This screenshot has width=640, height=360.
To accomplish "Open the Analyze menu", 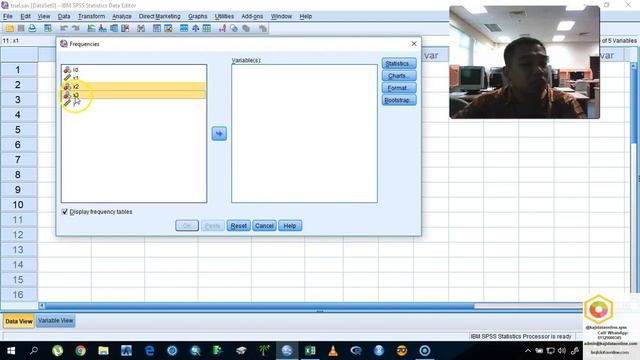I will pyautogui.click(x=122, y=16).
